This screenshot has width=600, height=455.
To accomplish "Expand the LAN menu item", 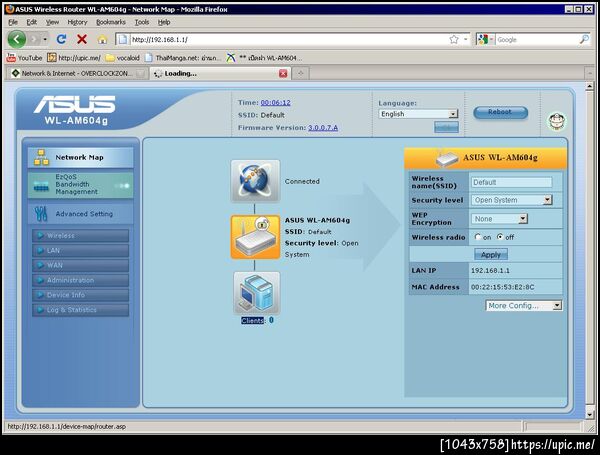I will click(x=80, y=251).
